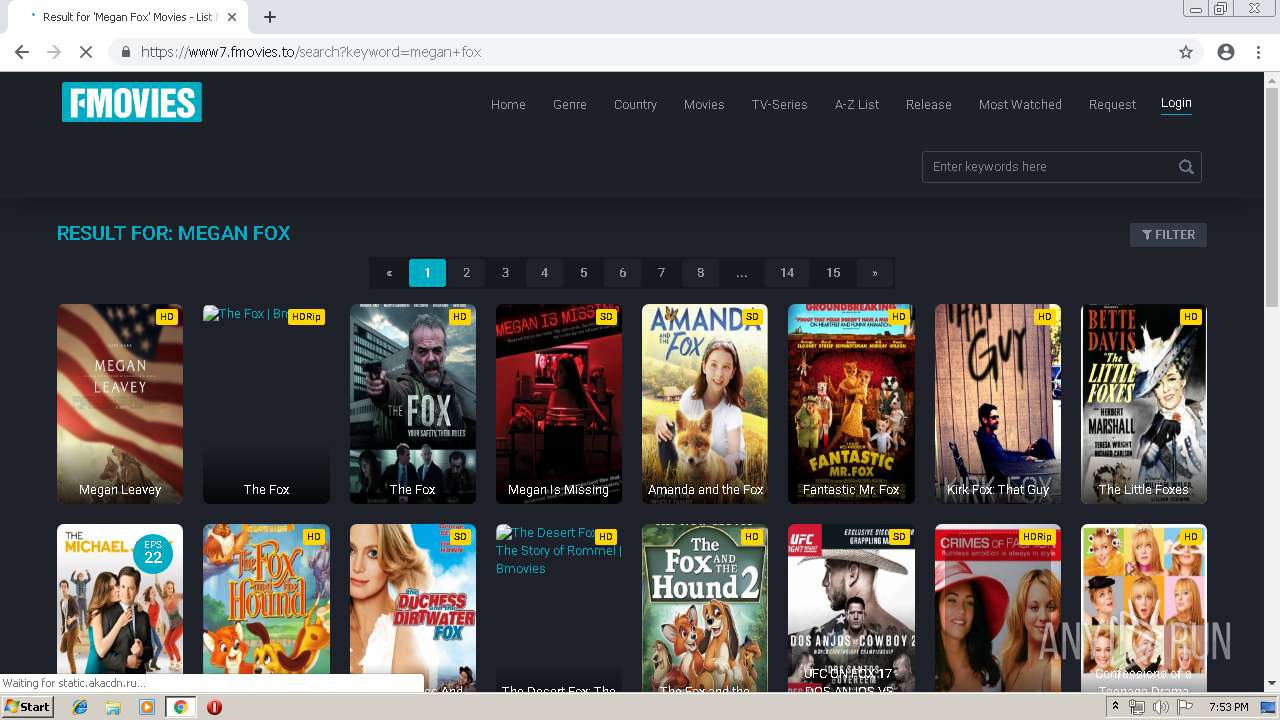Open Chrome's three-dot menu
Viewport: 1280px width, 720px height.
[x=1259, y=52]
